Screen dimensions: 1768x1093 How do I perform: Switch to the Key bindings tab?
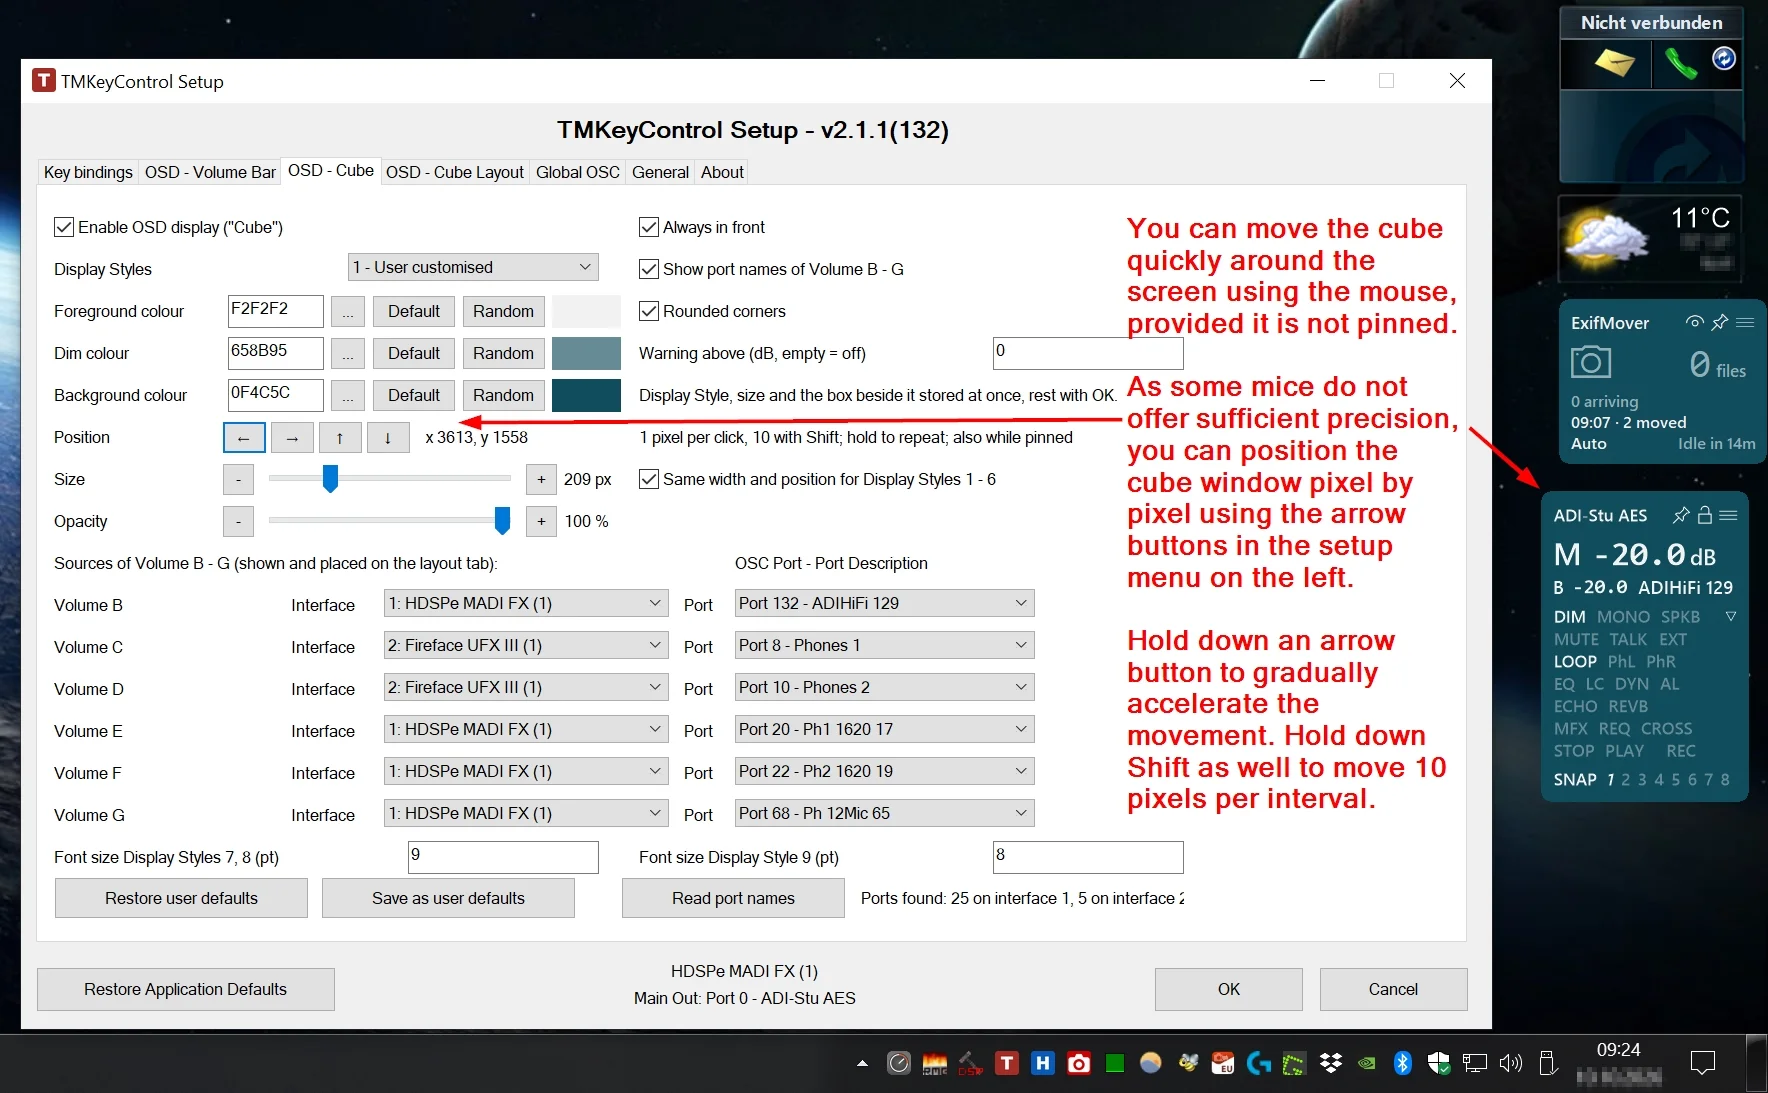(88, 172)
